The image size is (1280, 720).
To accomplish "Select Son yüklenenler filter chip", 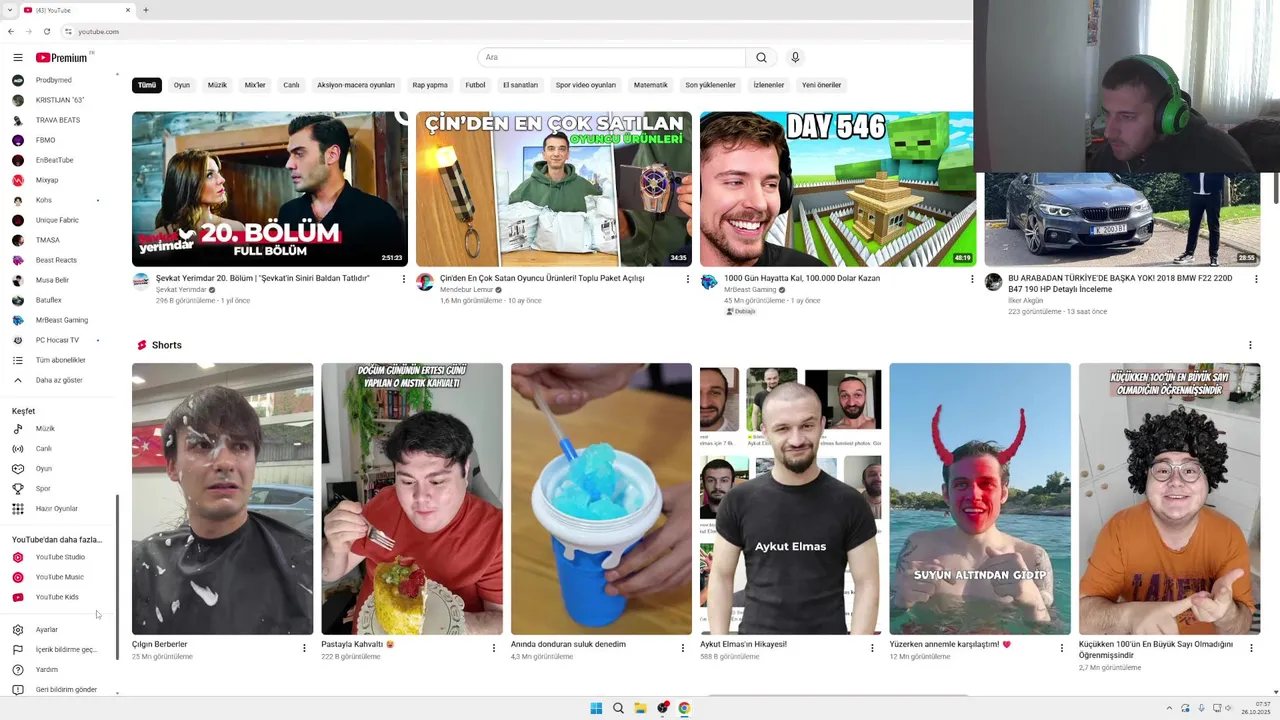I will click(x=710, y=85).
